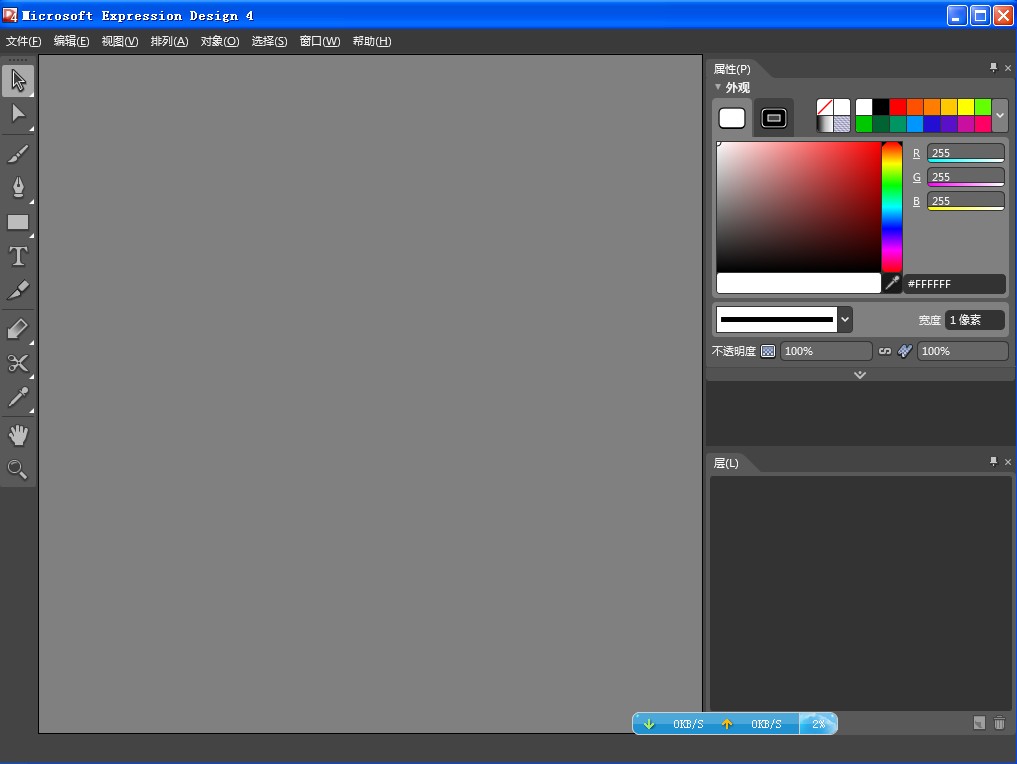Click the #FFFFFF hex color field
The height and width of the screenshot is (764, 1017).
(x=954, y=283)
